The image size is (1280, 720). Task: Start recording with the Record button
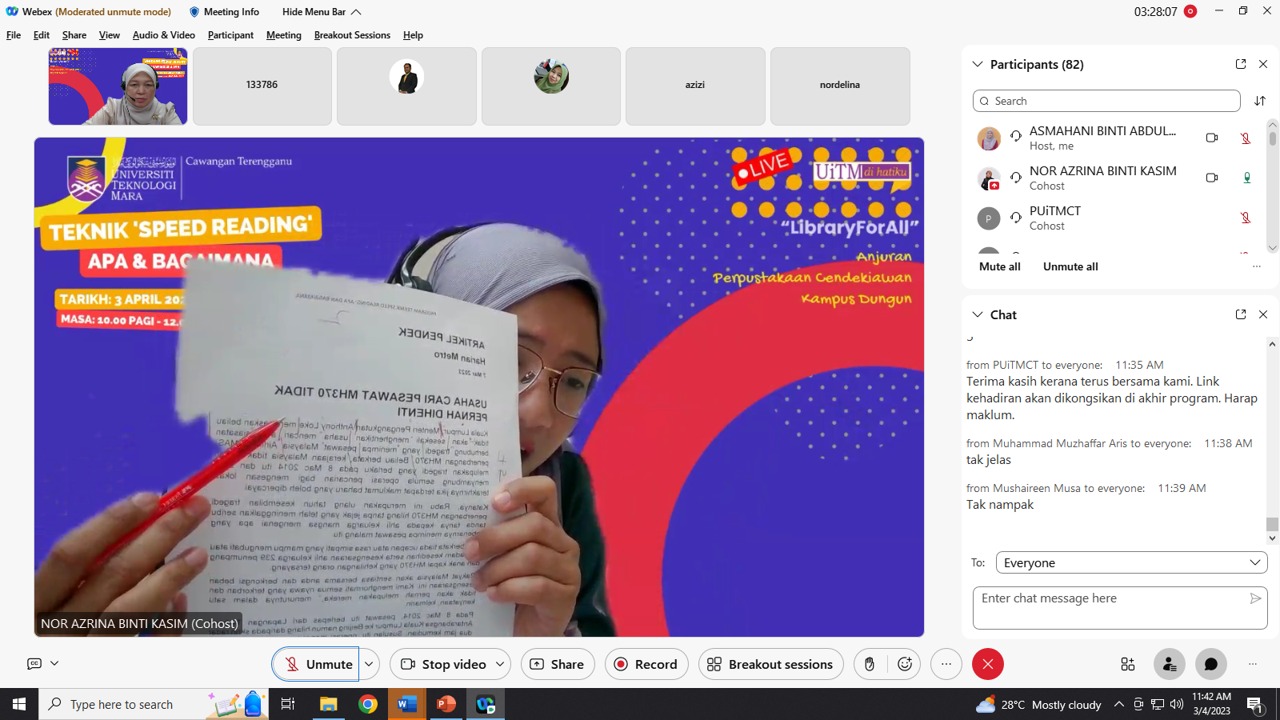646,664
